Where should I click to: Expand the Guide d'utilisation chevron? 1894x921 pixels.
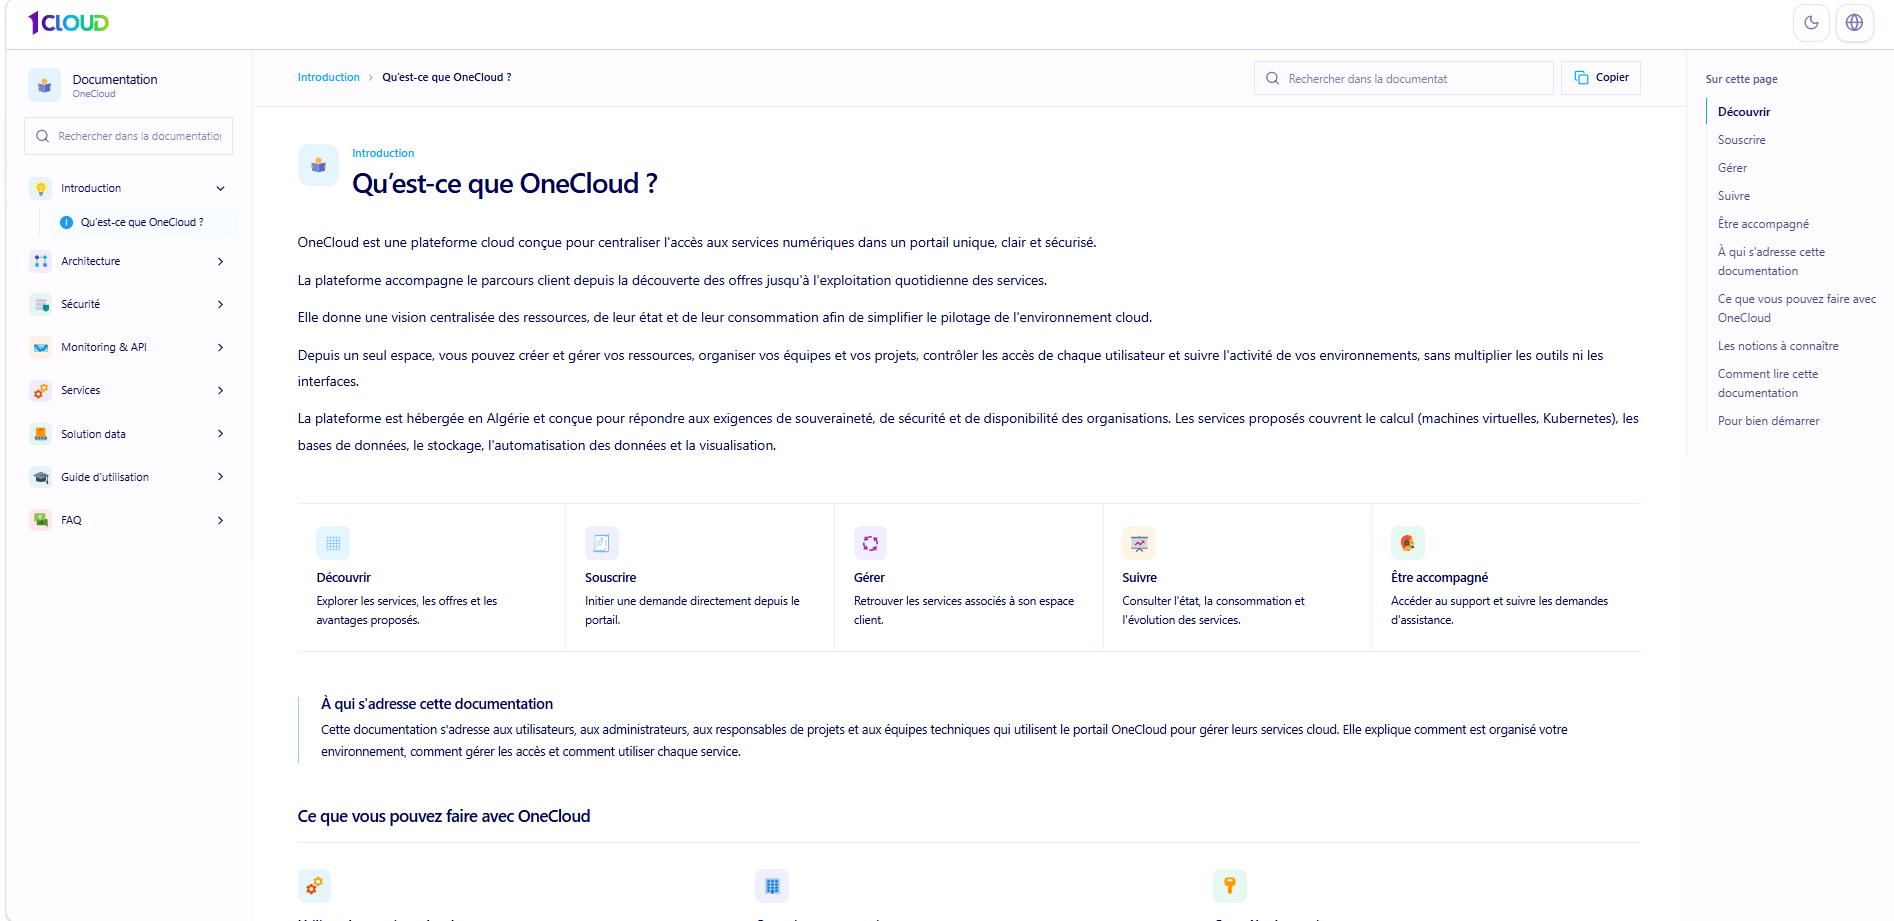221,477
